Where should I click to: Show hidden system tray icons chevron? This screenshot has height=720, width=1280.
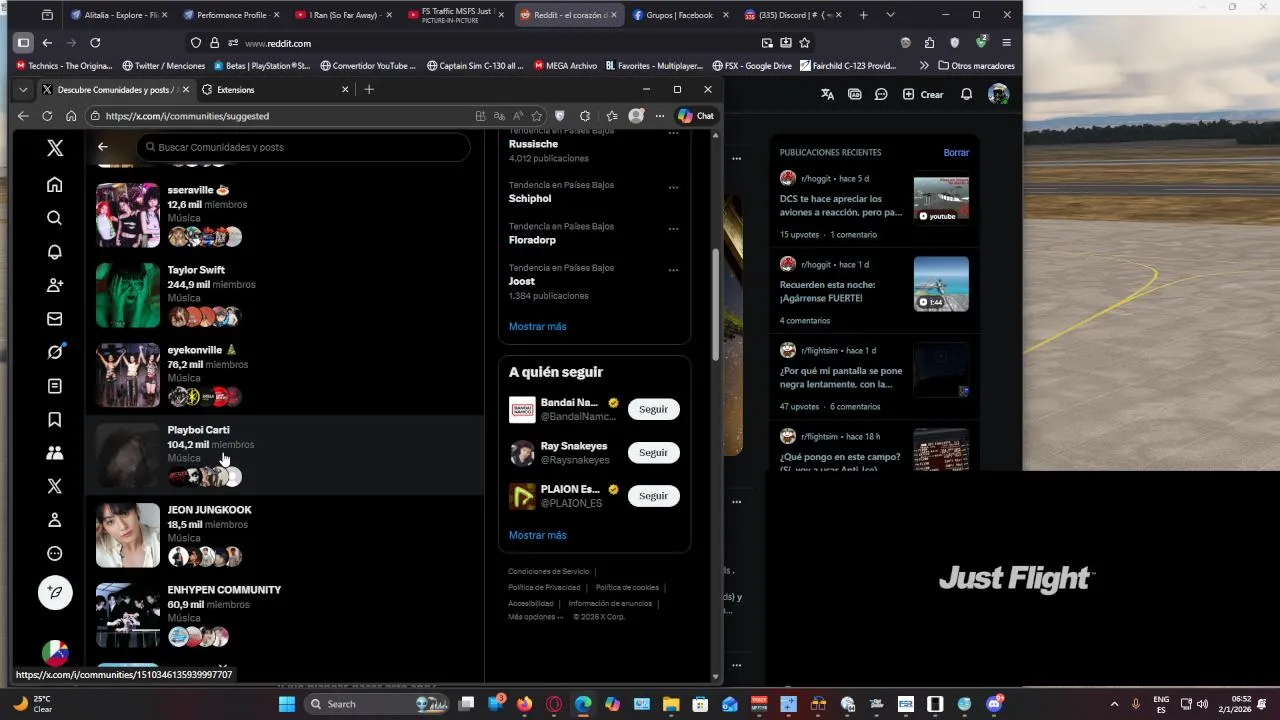point(1114,704)
